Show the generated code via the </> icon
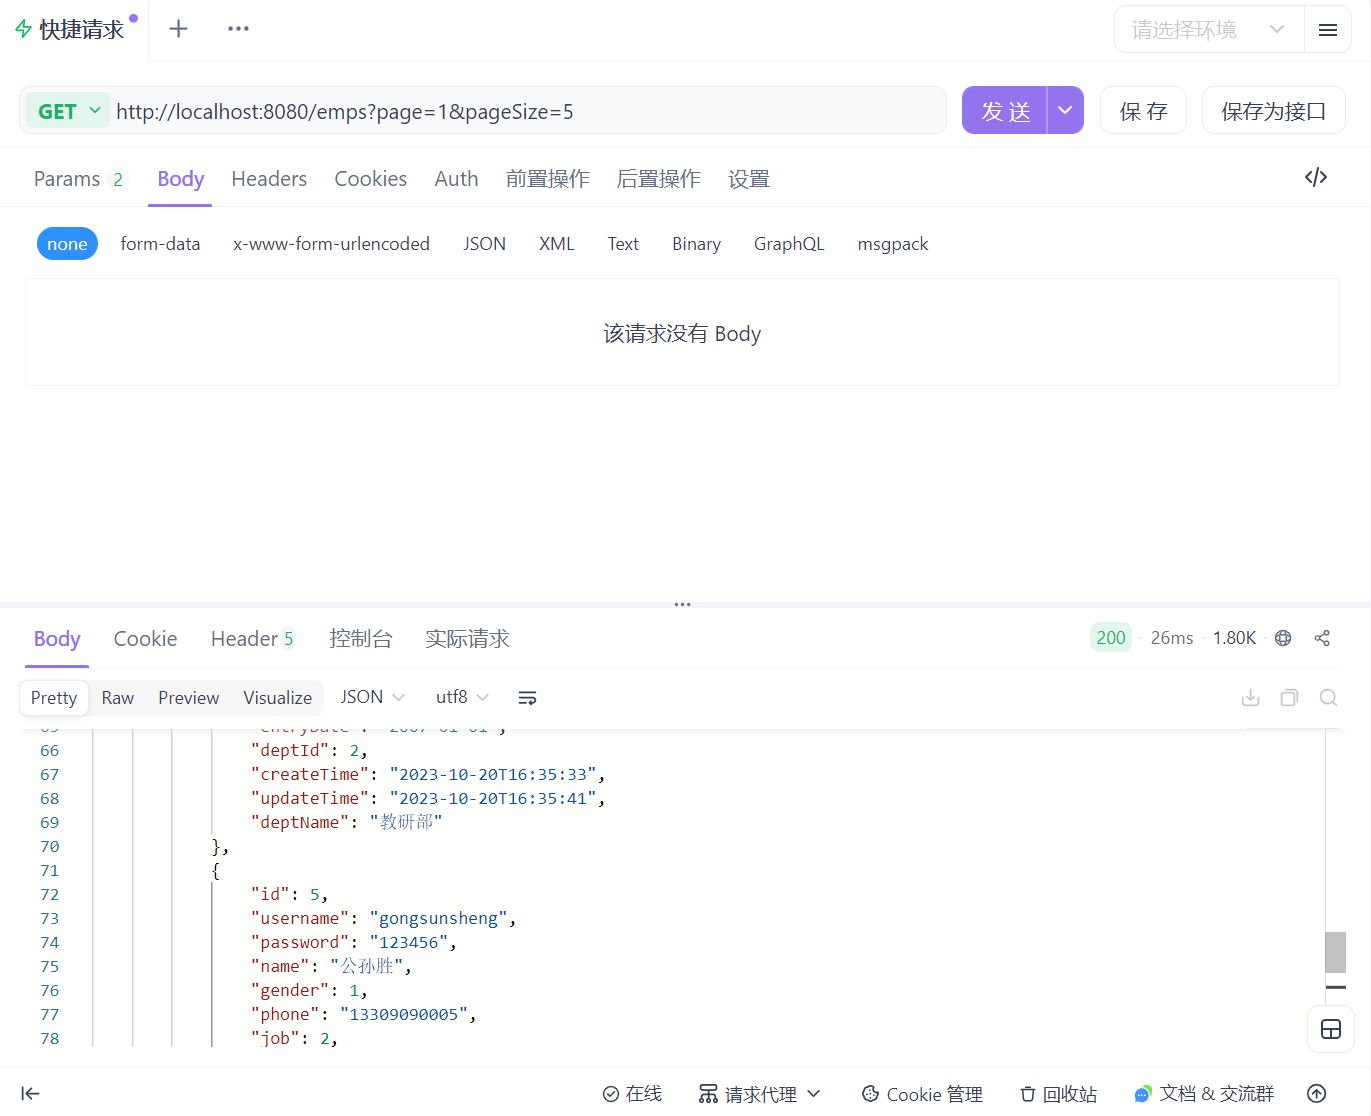The height and width of the screenshot is (1116, 1371). tap(1316, 177)
